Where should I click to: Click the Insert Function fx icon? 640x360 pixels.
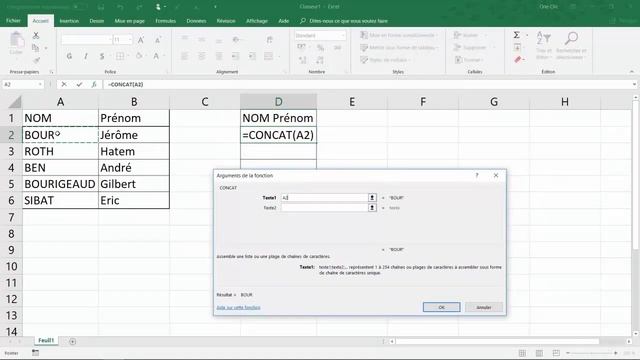pos(94,84)
